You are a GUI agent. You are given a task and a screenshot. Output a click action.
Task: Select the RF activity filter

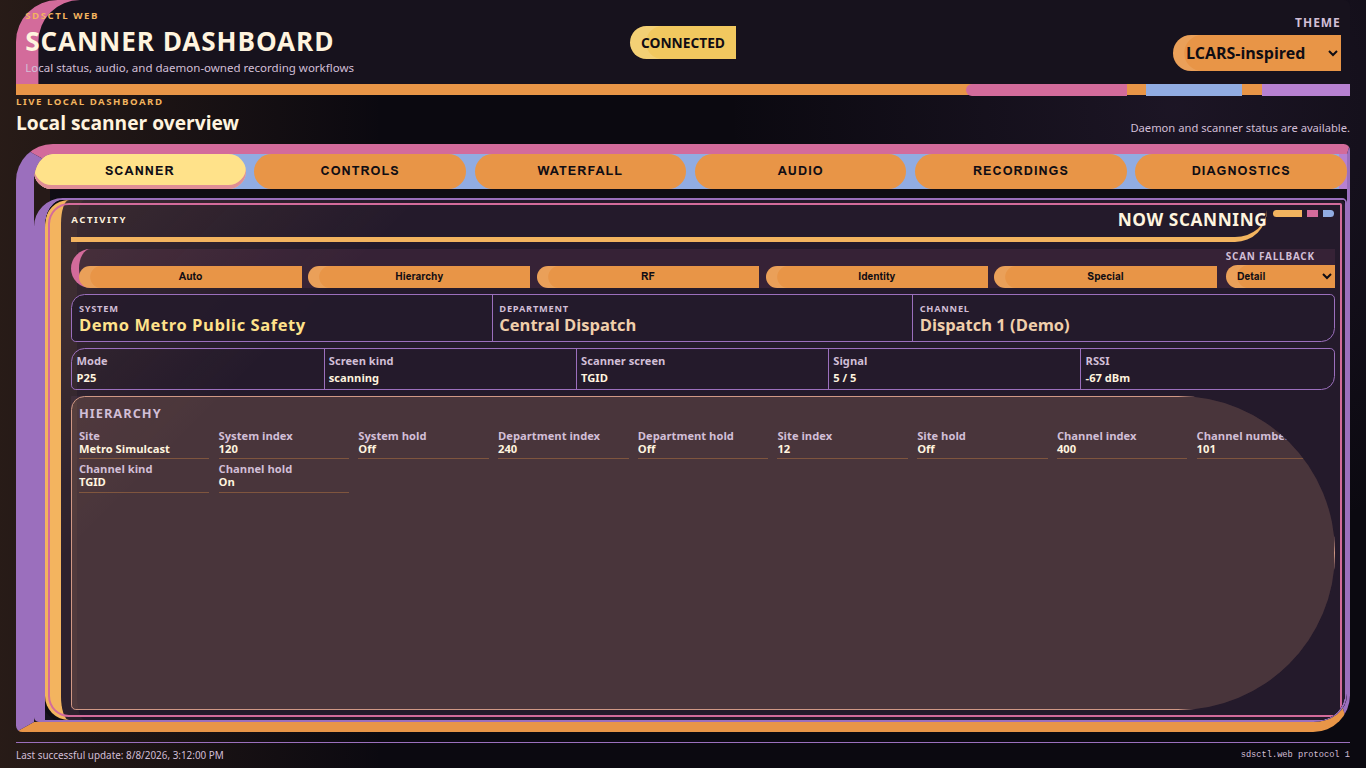tap(648, 277)
